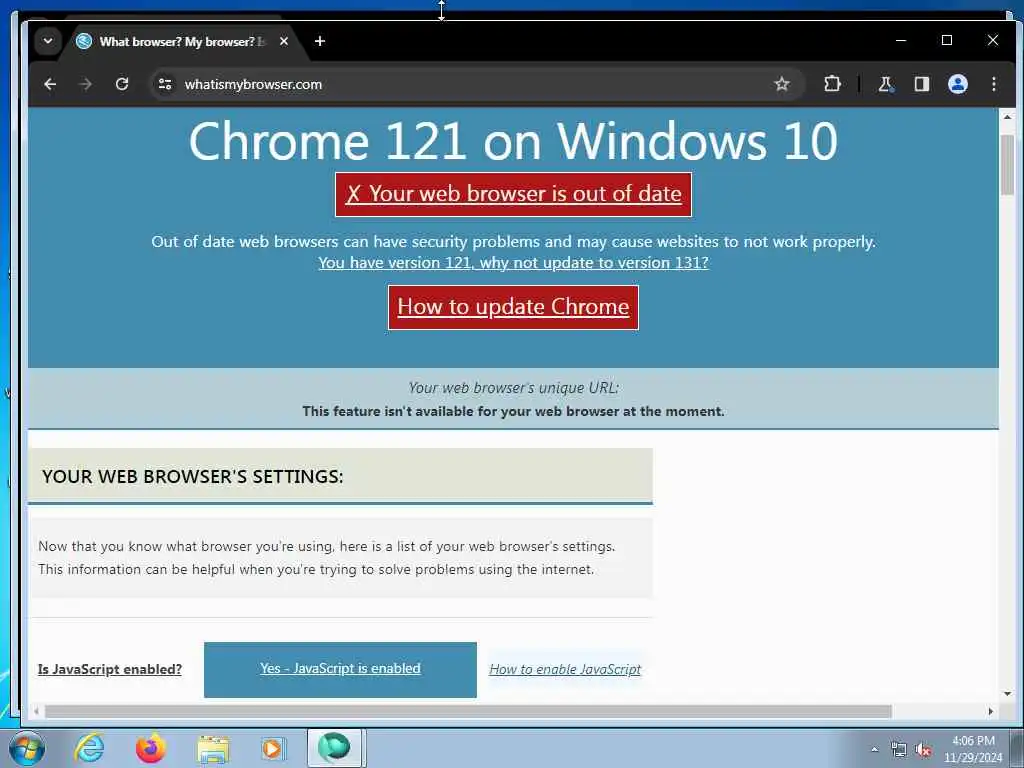The image size is (1024, 768).
Task: Launch Internet Explorer from taskbar
Action: (x=89, y=748)
